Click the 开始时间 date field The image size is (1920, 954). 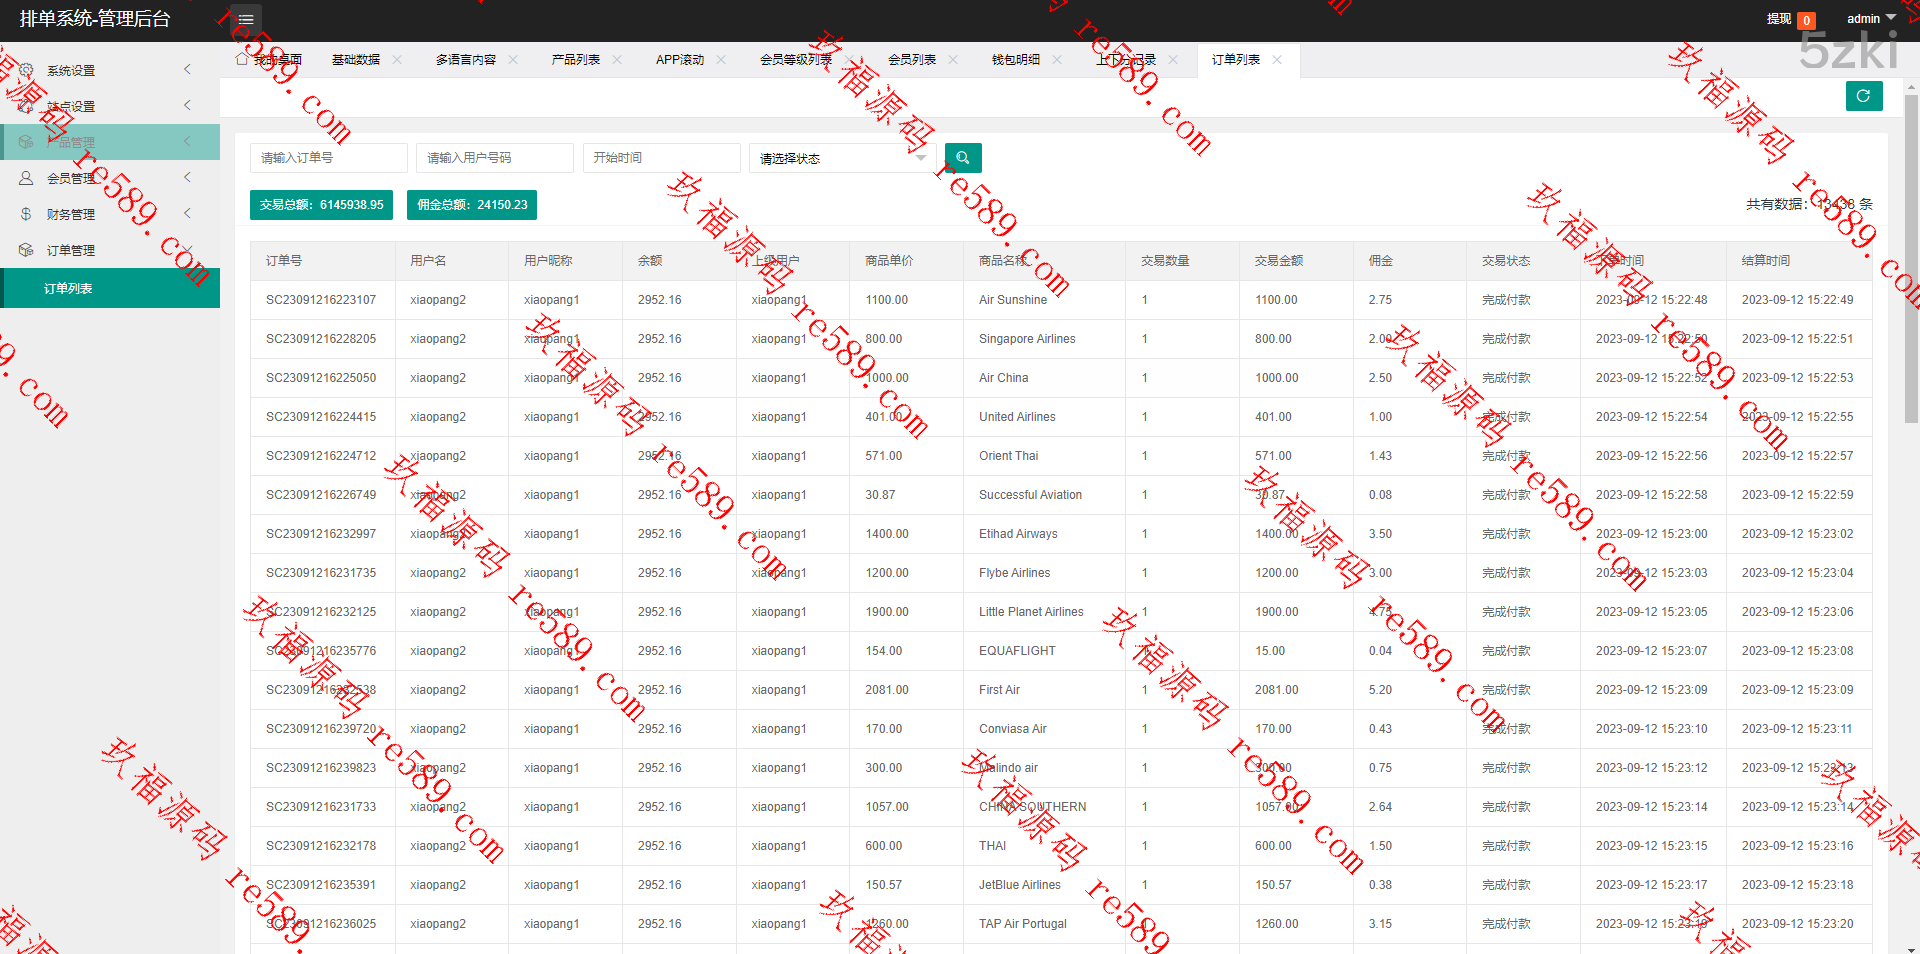pos(661,158)
